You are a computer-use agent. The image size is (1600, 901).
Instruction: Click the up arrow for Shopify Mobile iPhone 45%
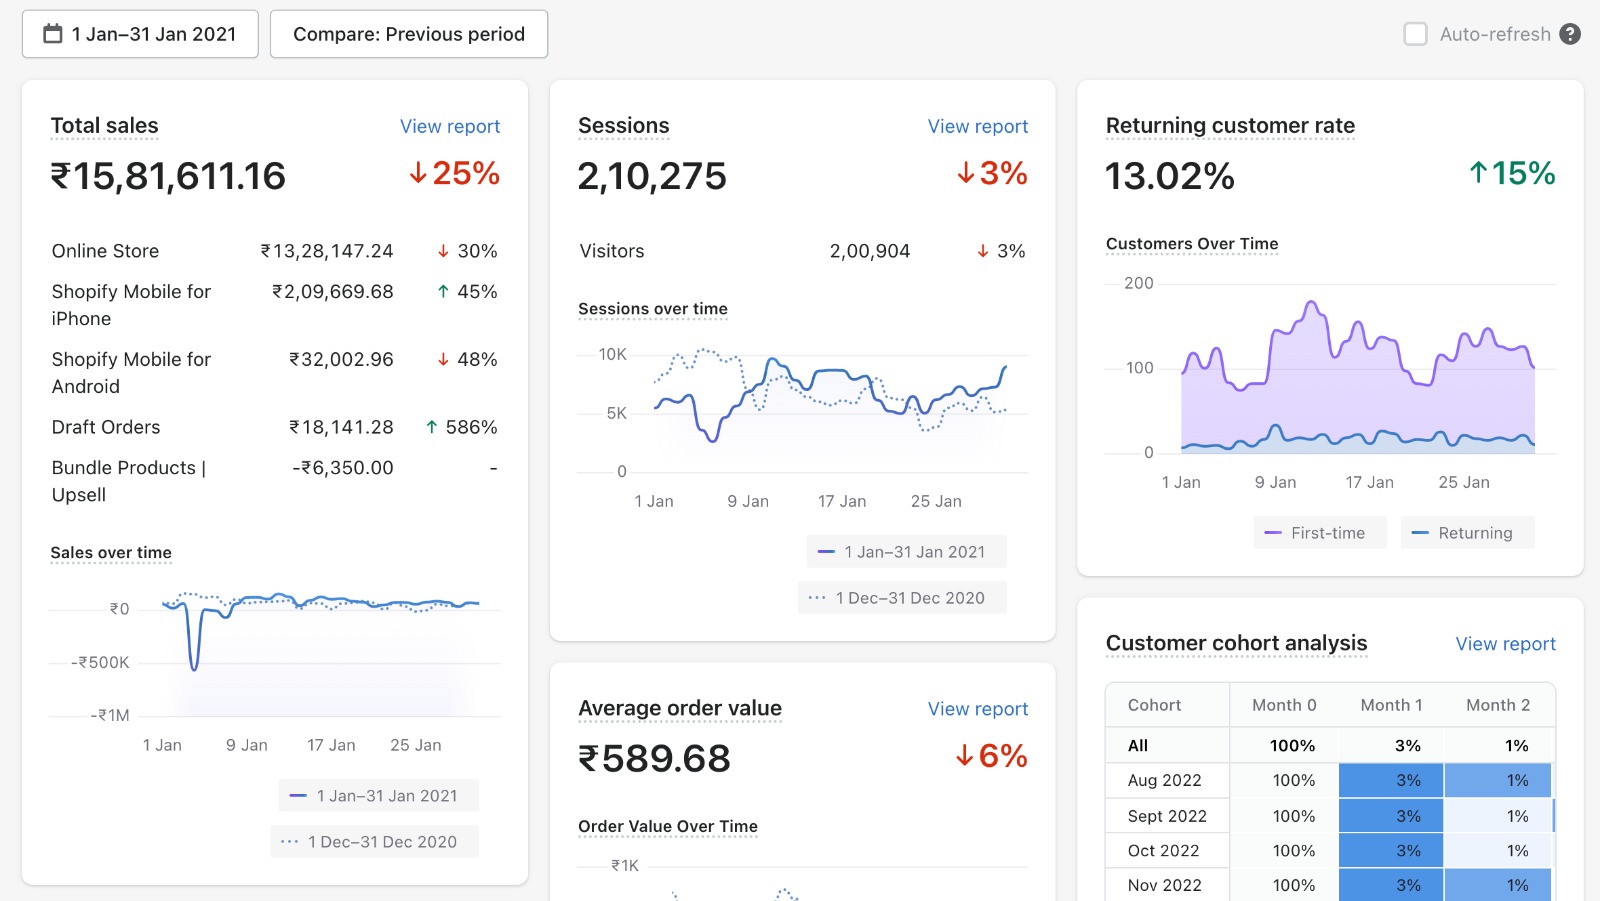[443, 292]
